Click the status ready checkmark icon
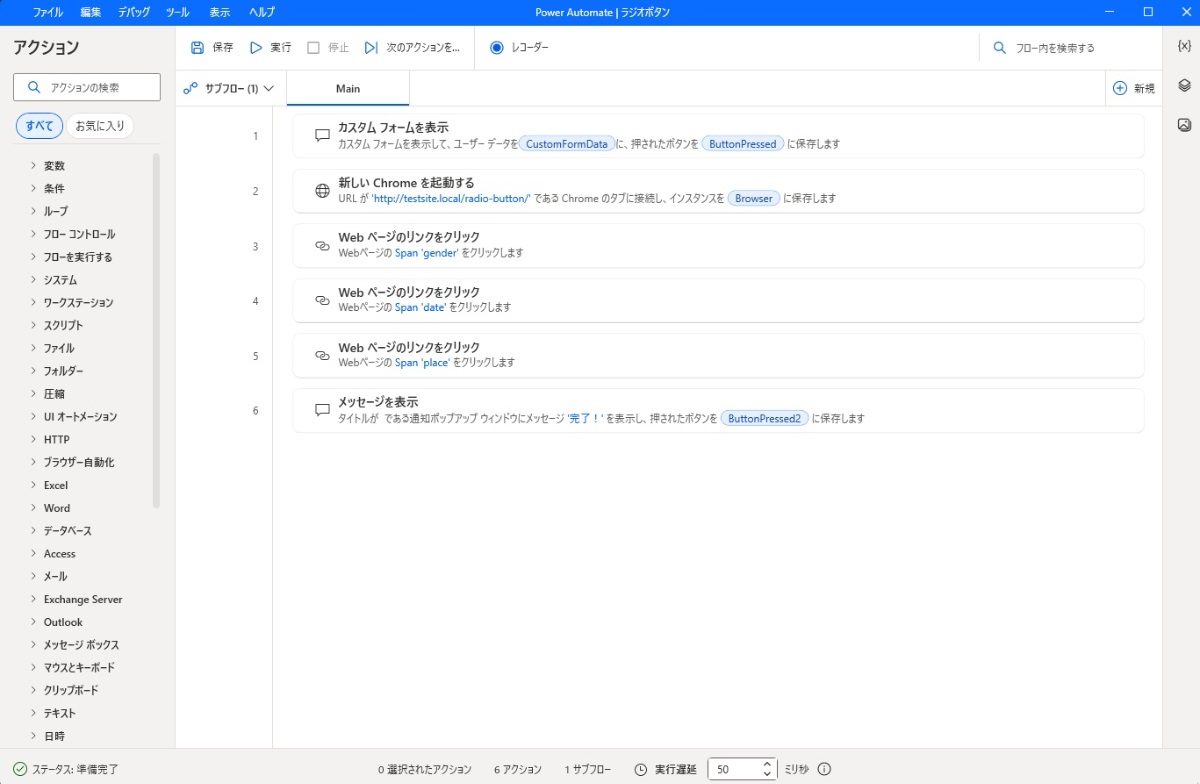 click(20, 769)
